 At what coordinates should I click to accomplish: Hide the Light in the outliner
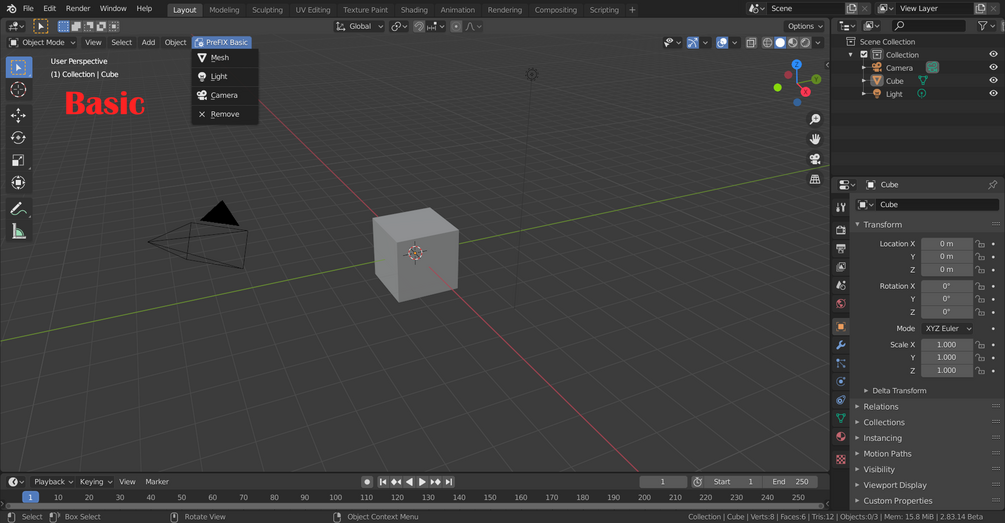[993, 93]
